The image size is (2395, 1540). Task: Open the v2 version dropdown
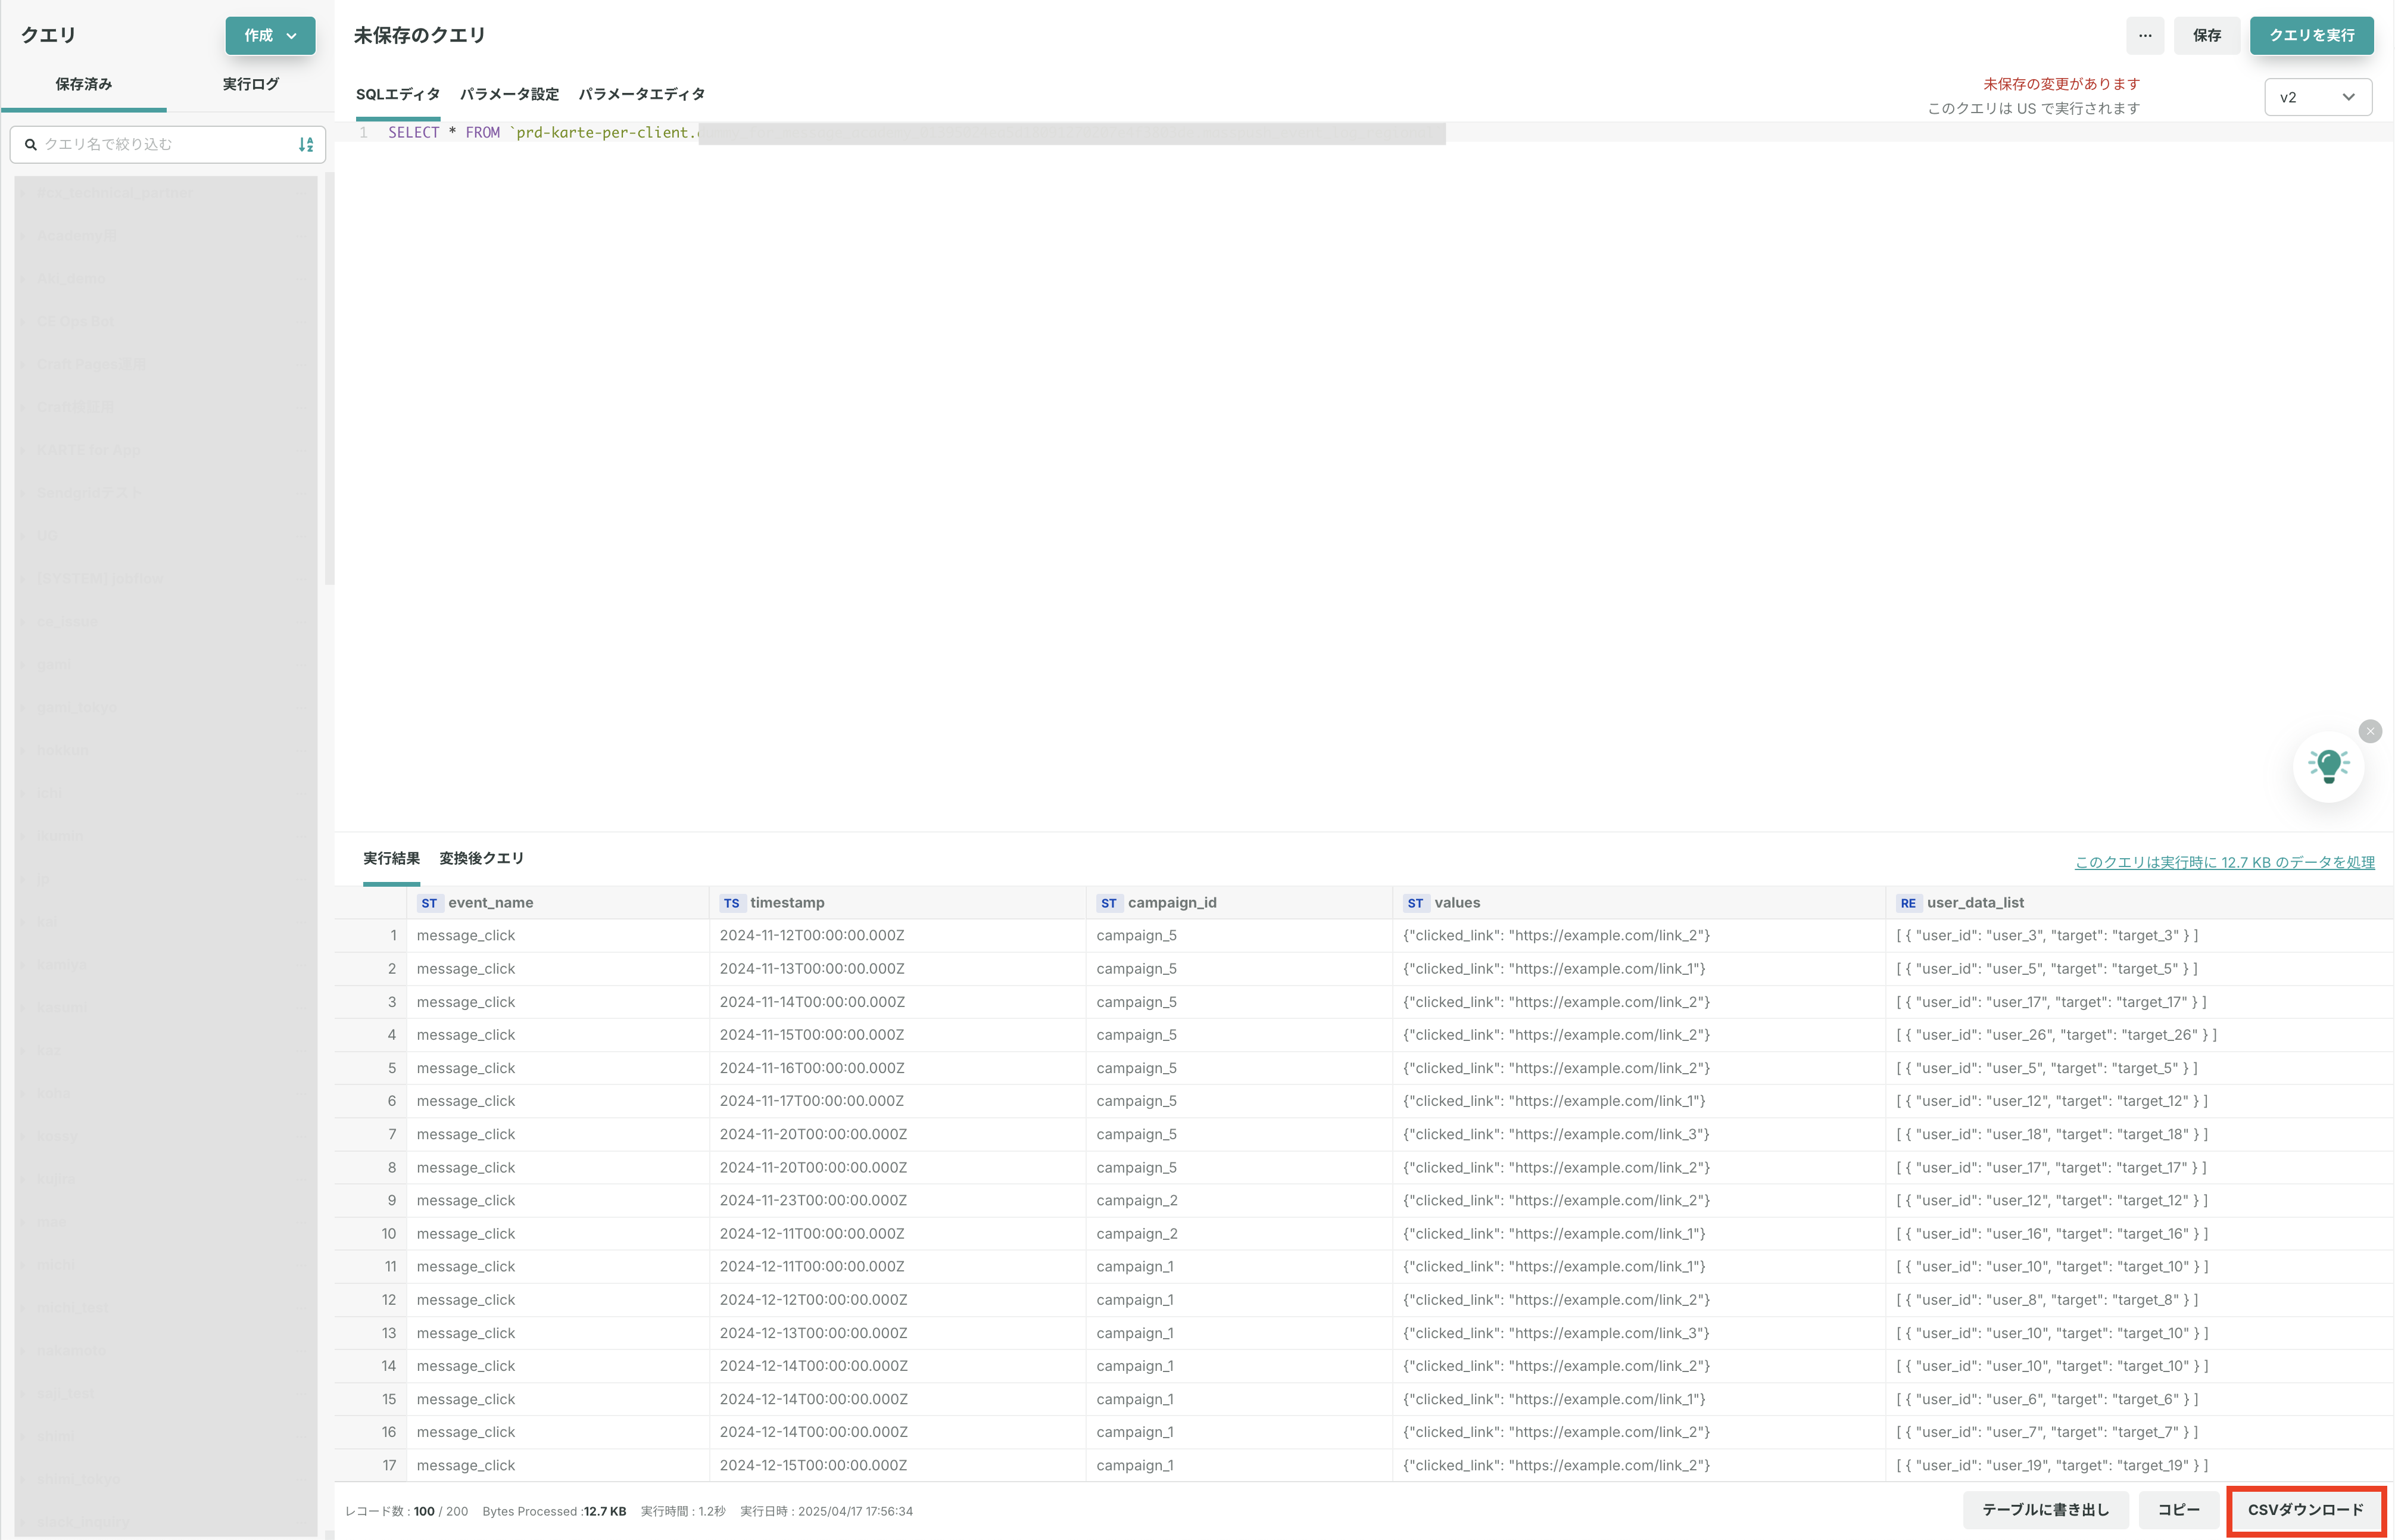pos(2317,97)
